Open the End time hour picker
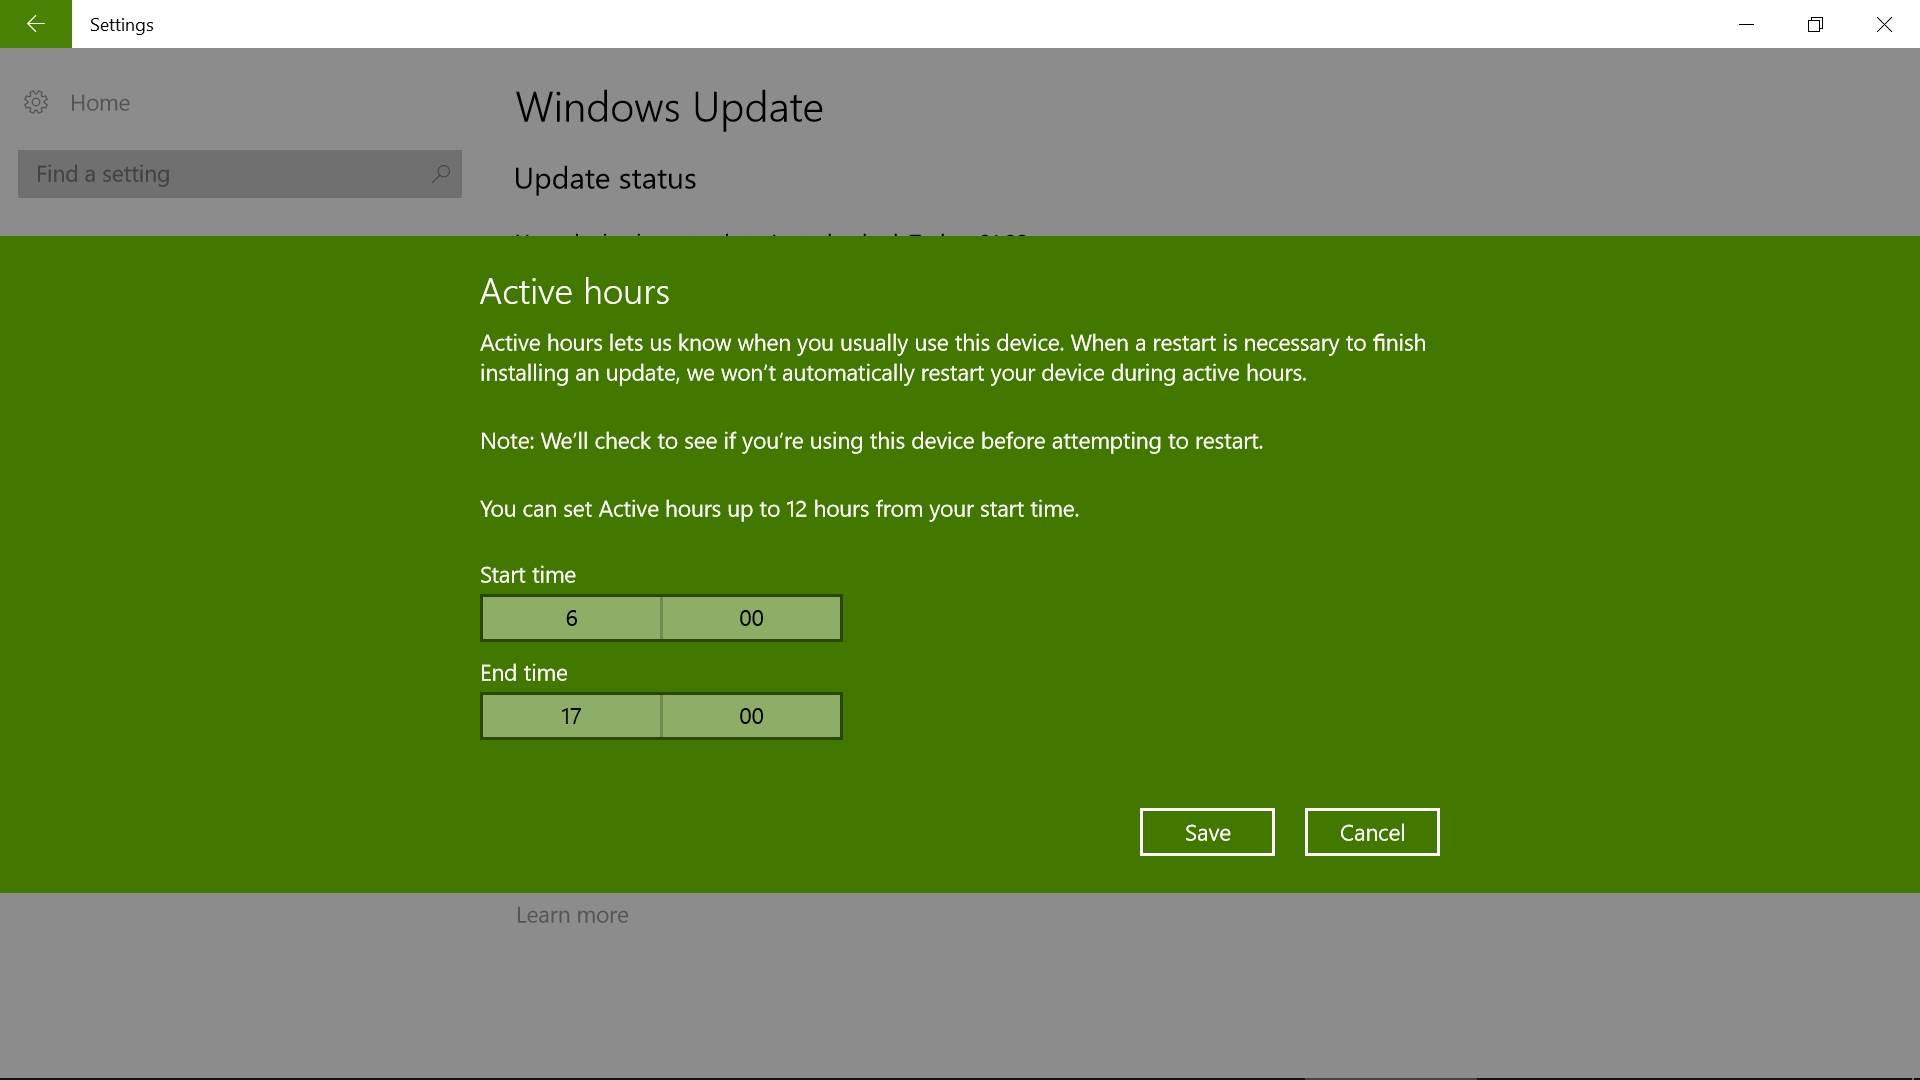Screen dimensions: 1920x1080 [571, 716]
